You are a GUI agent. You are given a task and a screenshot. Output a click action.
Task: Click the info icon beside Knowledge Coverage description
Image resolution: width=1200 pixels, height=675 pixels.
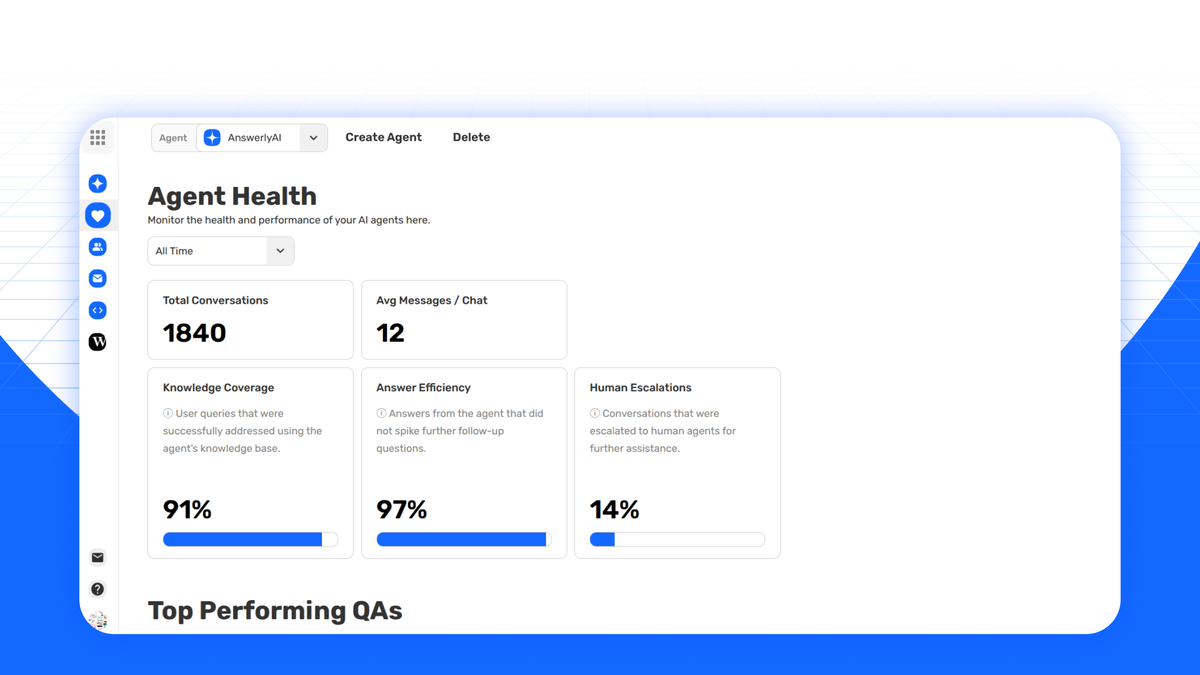167,413
